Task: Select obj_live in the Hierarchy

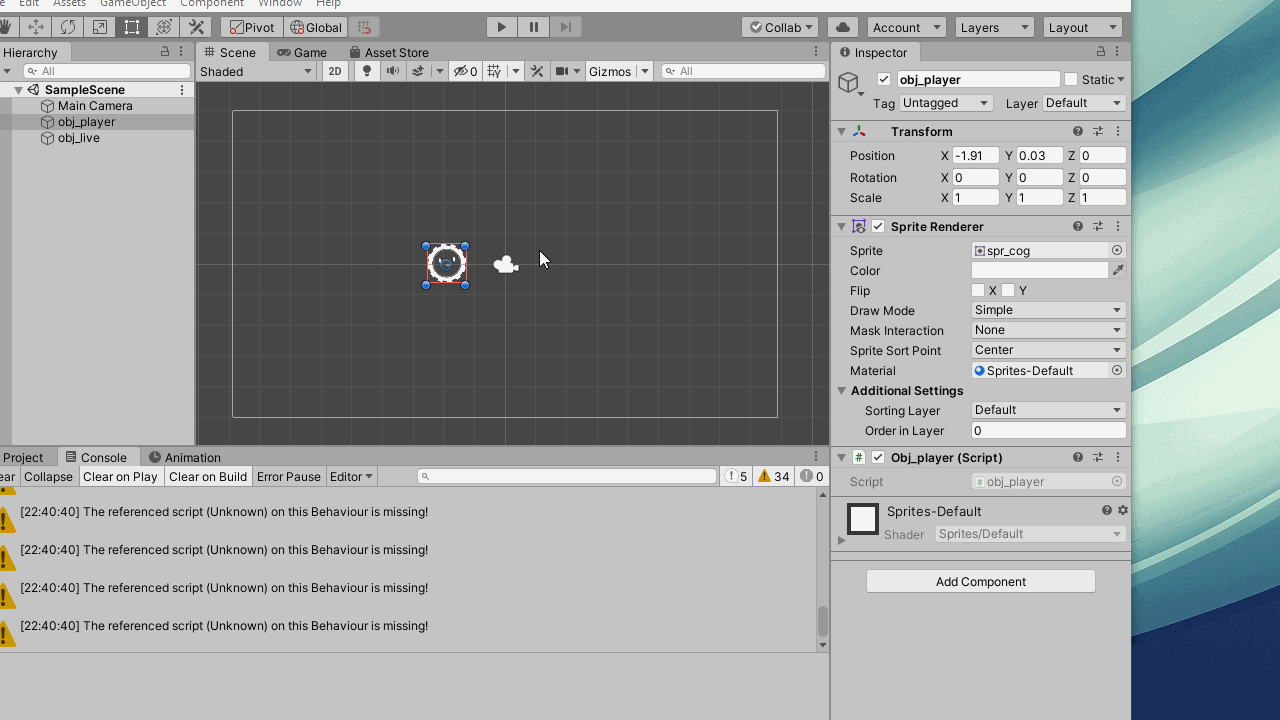Action: 86,138
